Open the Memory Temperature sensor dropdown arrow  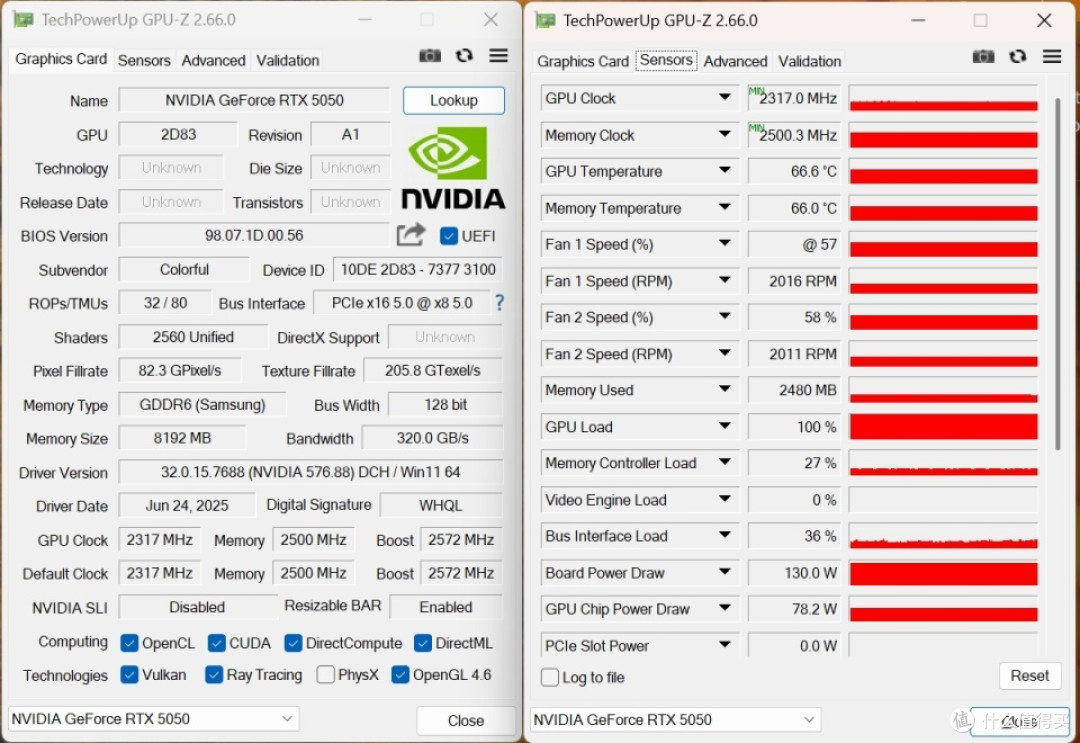tap(725, 207)
